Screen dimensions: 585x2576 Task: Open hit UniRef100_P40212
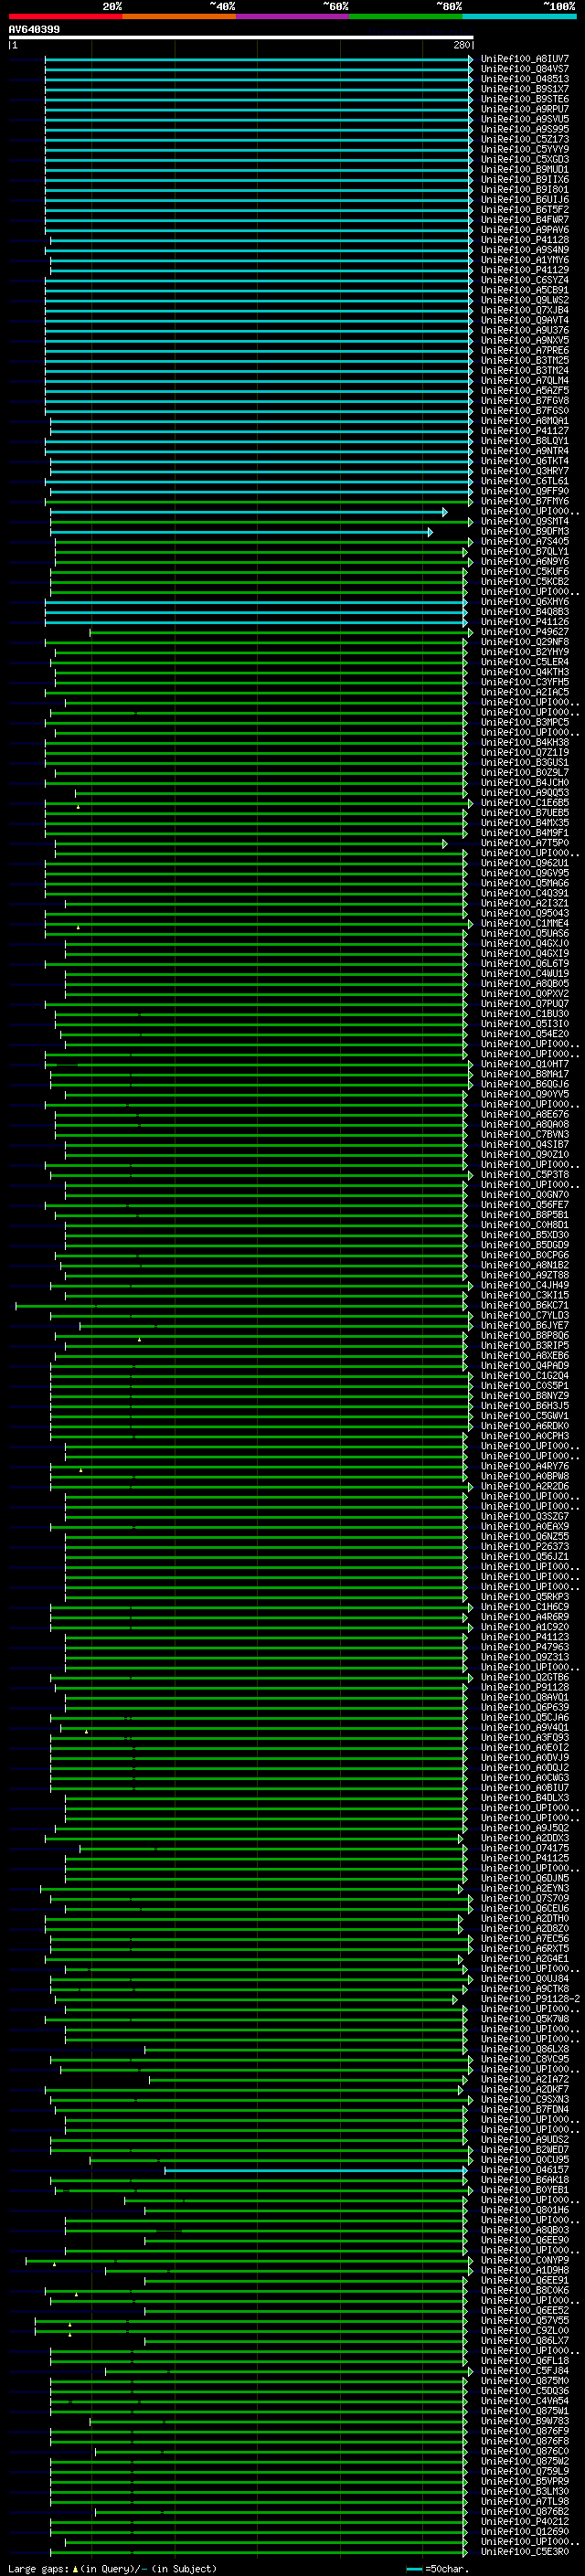click(525, 2522)
